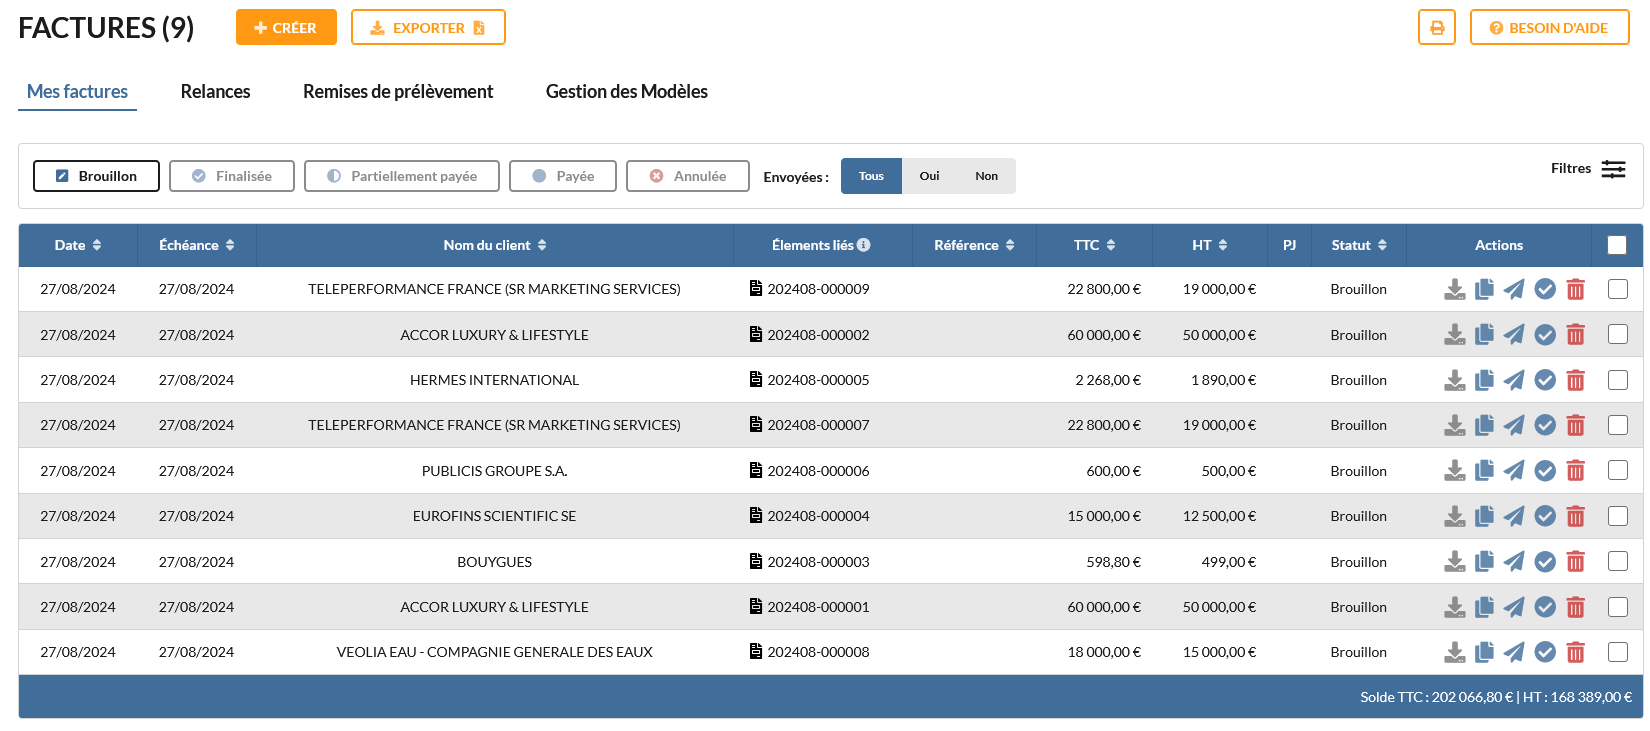Send HERMES INTERNATIONAL invoice by email
Viewport: 1650px width, 731px height.
(1515, 380)
